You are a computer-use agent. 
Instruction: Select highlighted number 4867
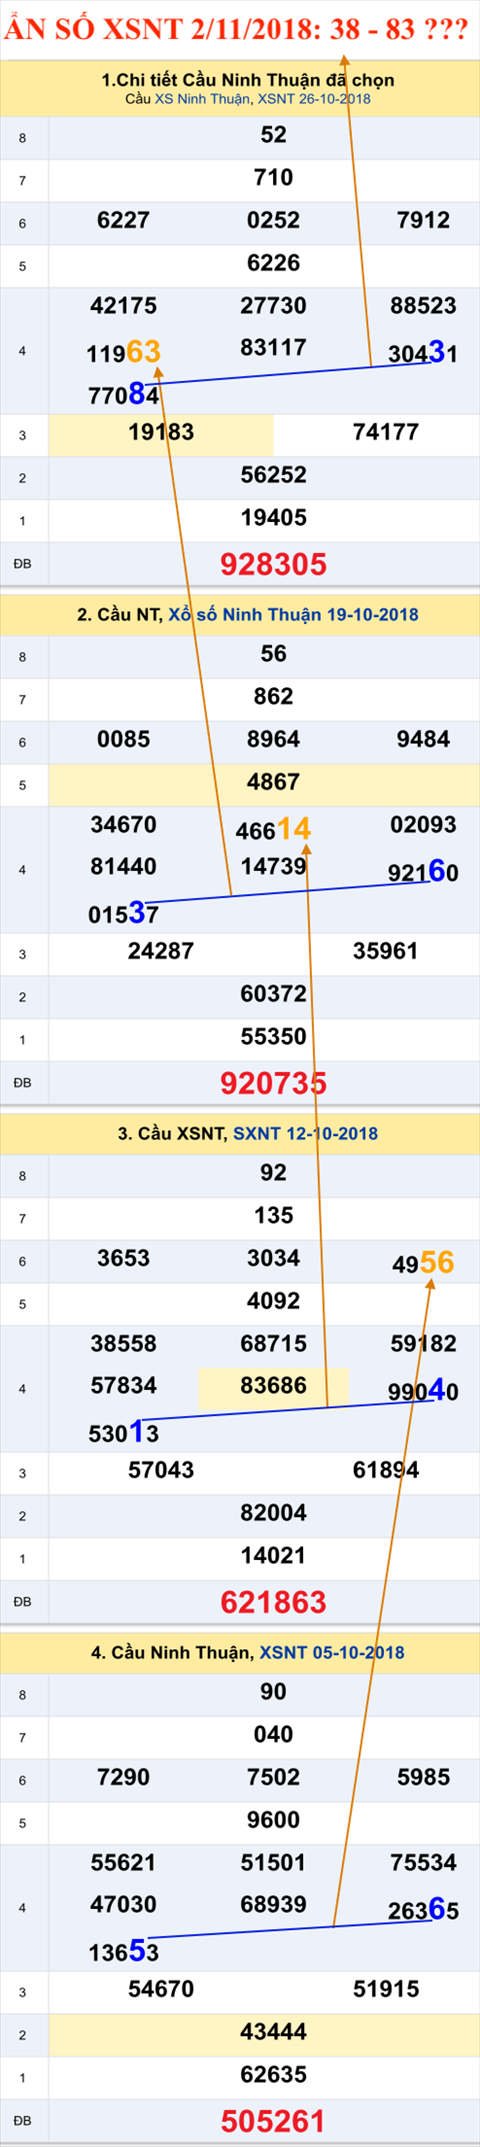[273, 782]
